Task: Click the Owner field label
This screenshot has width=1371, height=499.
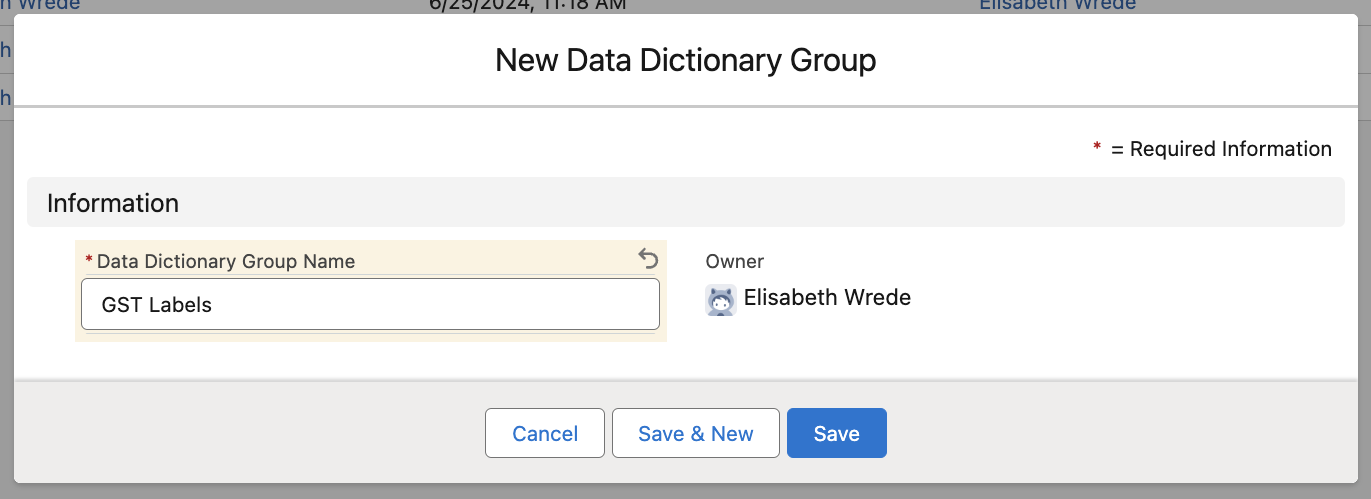Action: (x=735, y=261)
